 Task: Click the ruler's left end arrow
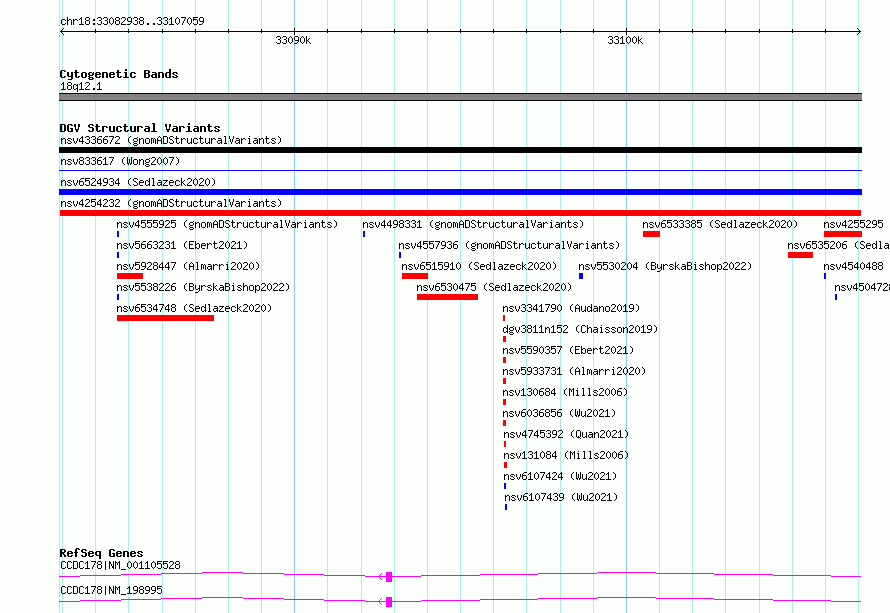pyautogui.click(x=62, y=32)
